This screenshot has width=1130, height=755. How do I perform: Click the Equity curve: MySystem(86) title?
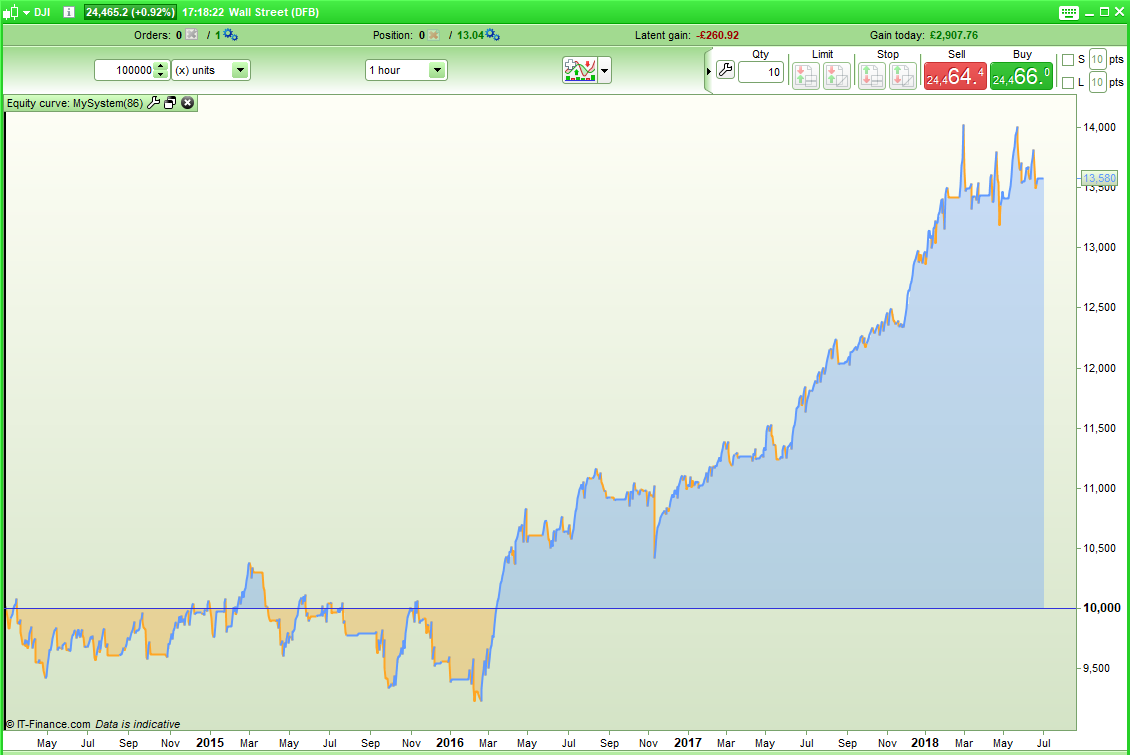click(x=75, y=103)
